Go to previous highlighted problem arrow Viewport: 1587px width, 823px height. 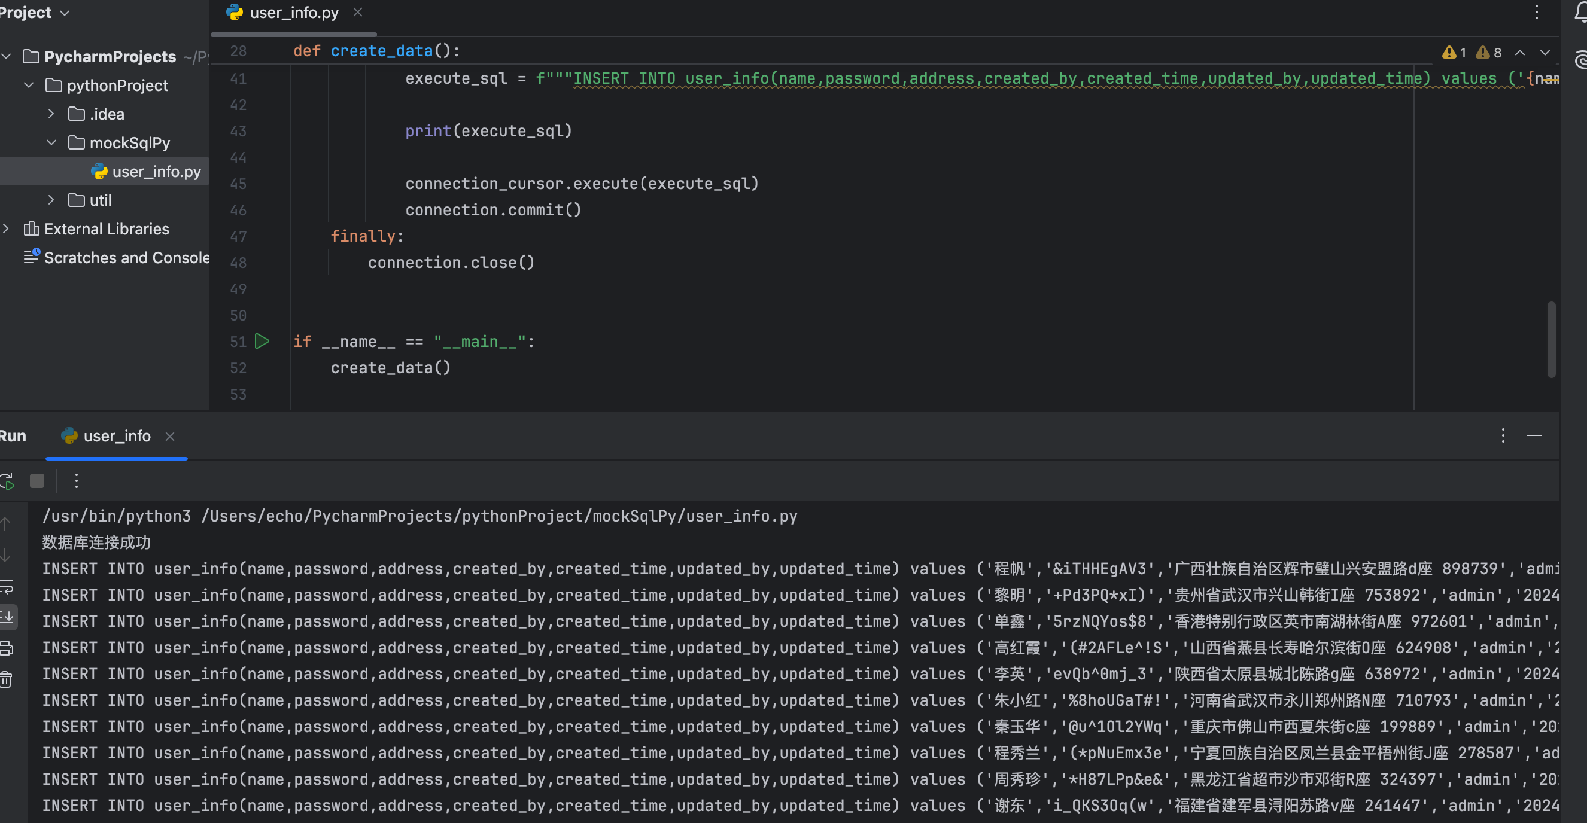coord(1520,52)
